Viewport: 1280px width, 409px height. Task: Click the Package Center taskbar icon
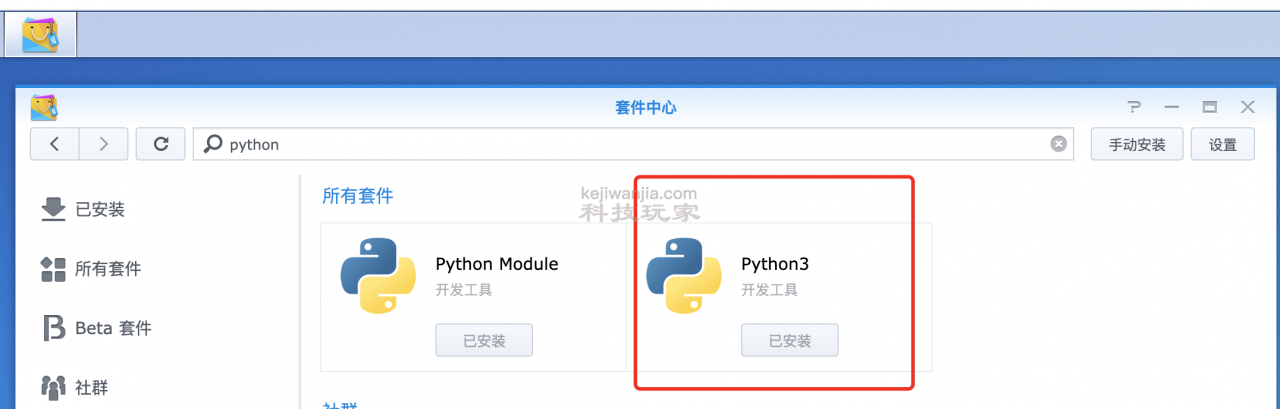click(x=41, y=35)
